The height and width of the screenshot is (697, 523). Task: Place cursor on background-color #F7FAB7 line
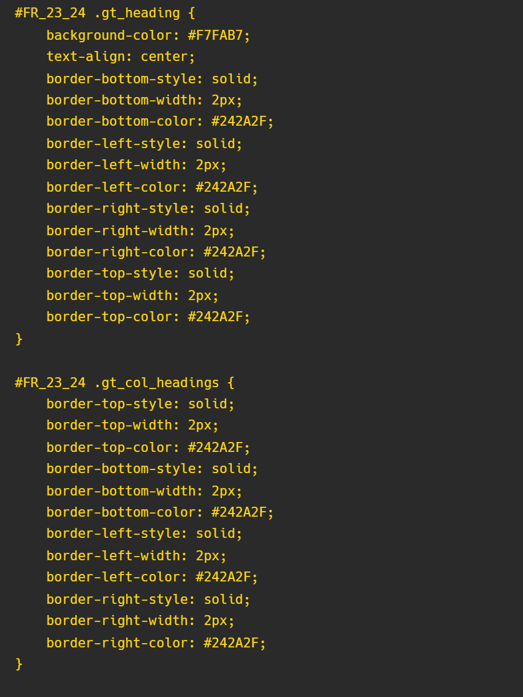(x=148, y=35)
